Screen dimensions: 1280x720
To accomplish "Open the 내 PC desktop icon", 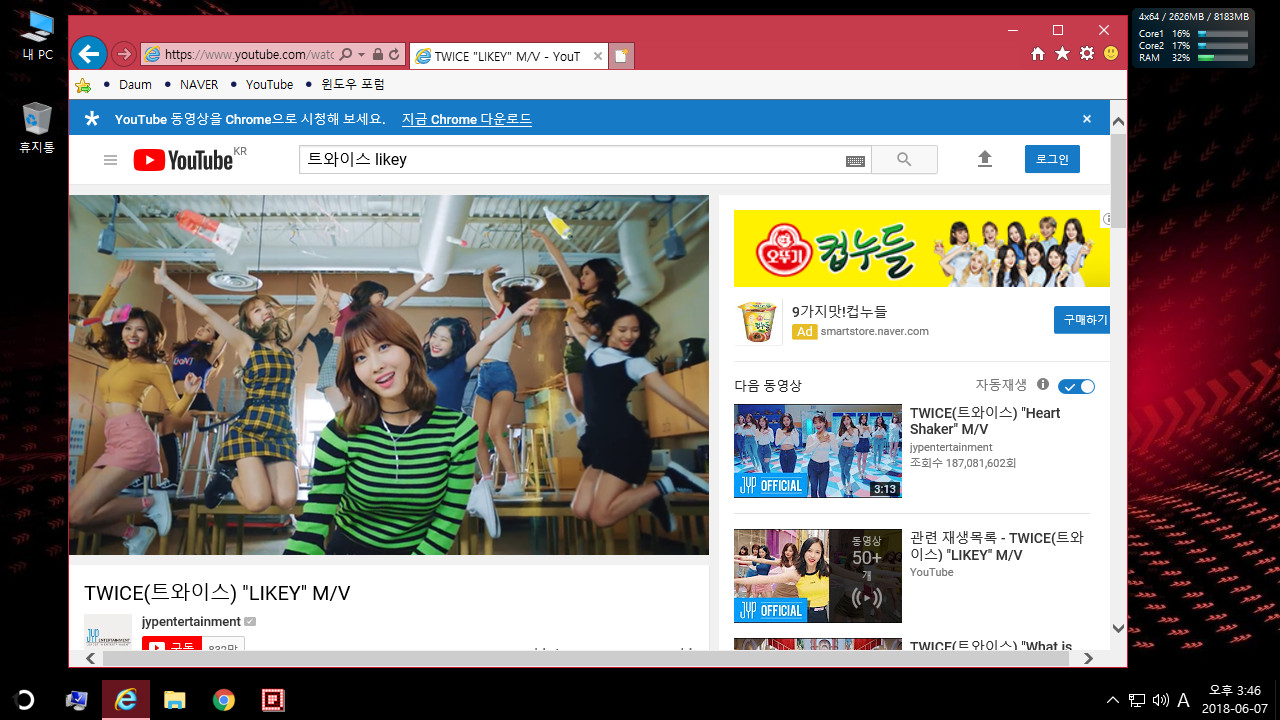I will tap(38, 36).
